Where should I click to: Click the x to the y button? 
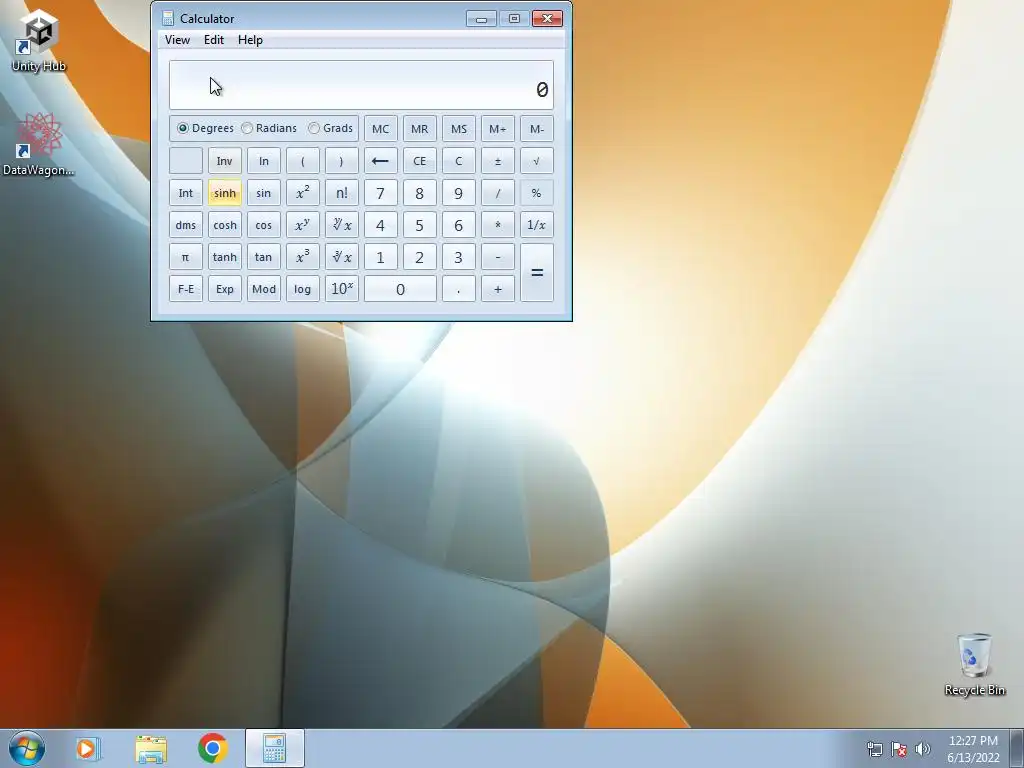pos(302,225)
